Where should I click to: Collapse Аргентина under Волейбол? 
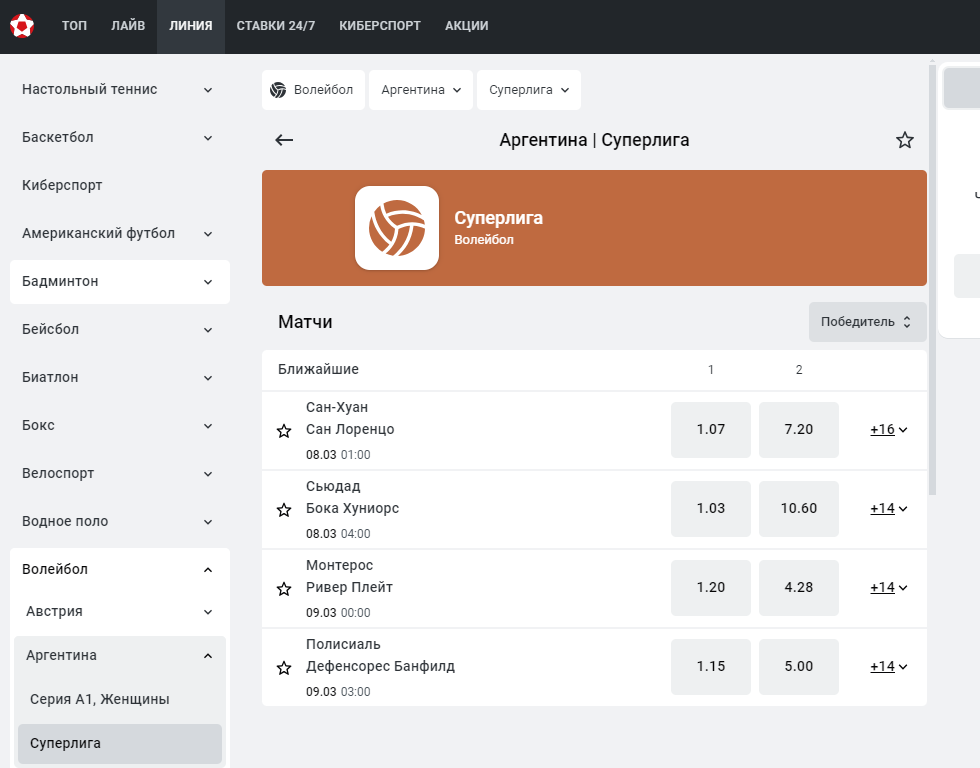[x=120, y=656]
